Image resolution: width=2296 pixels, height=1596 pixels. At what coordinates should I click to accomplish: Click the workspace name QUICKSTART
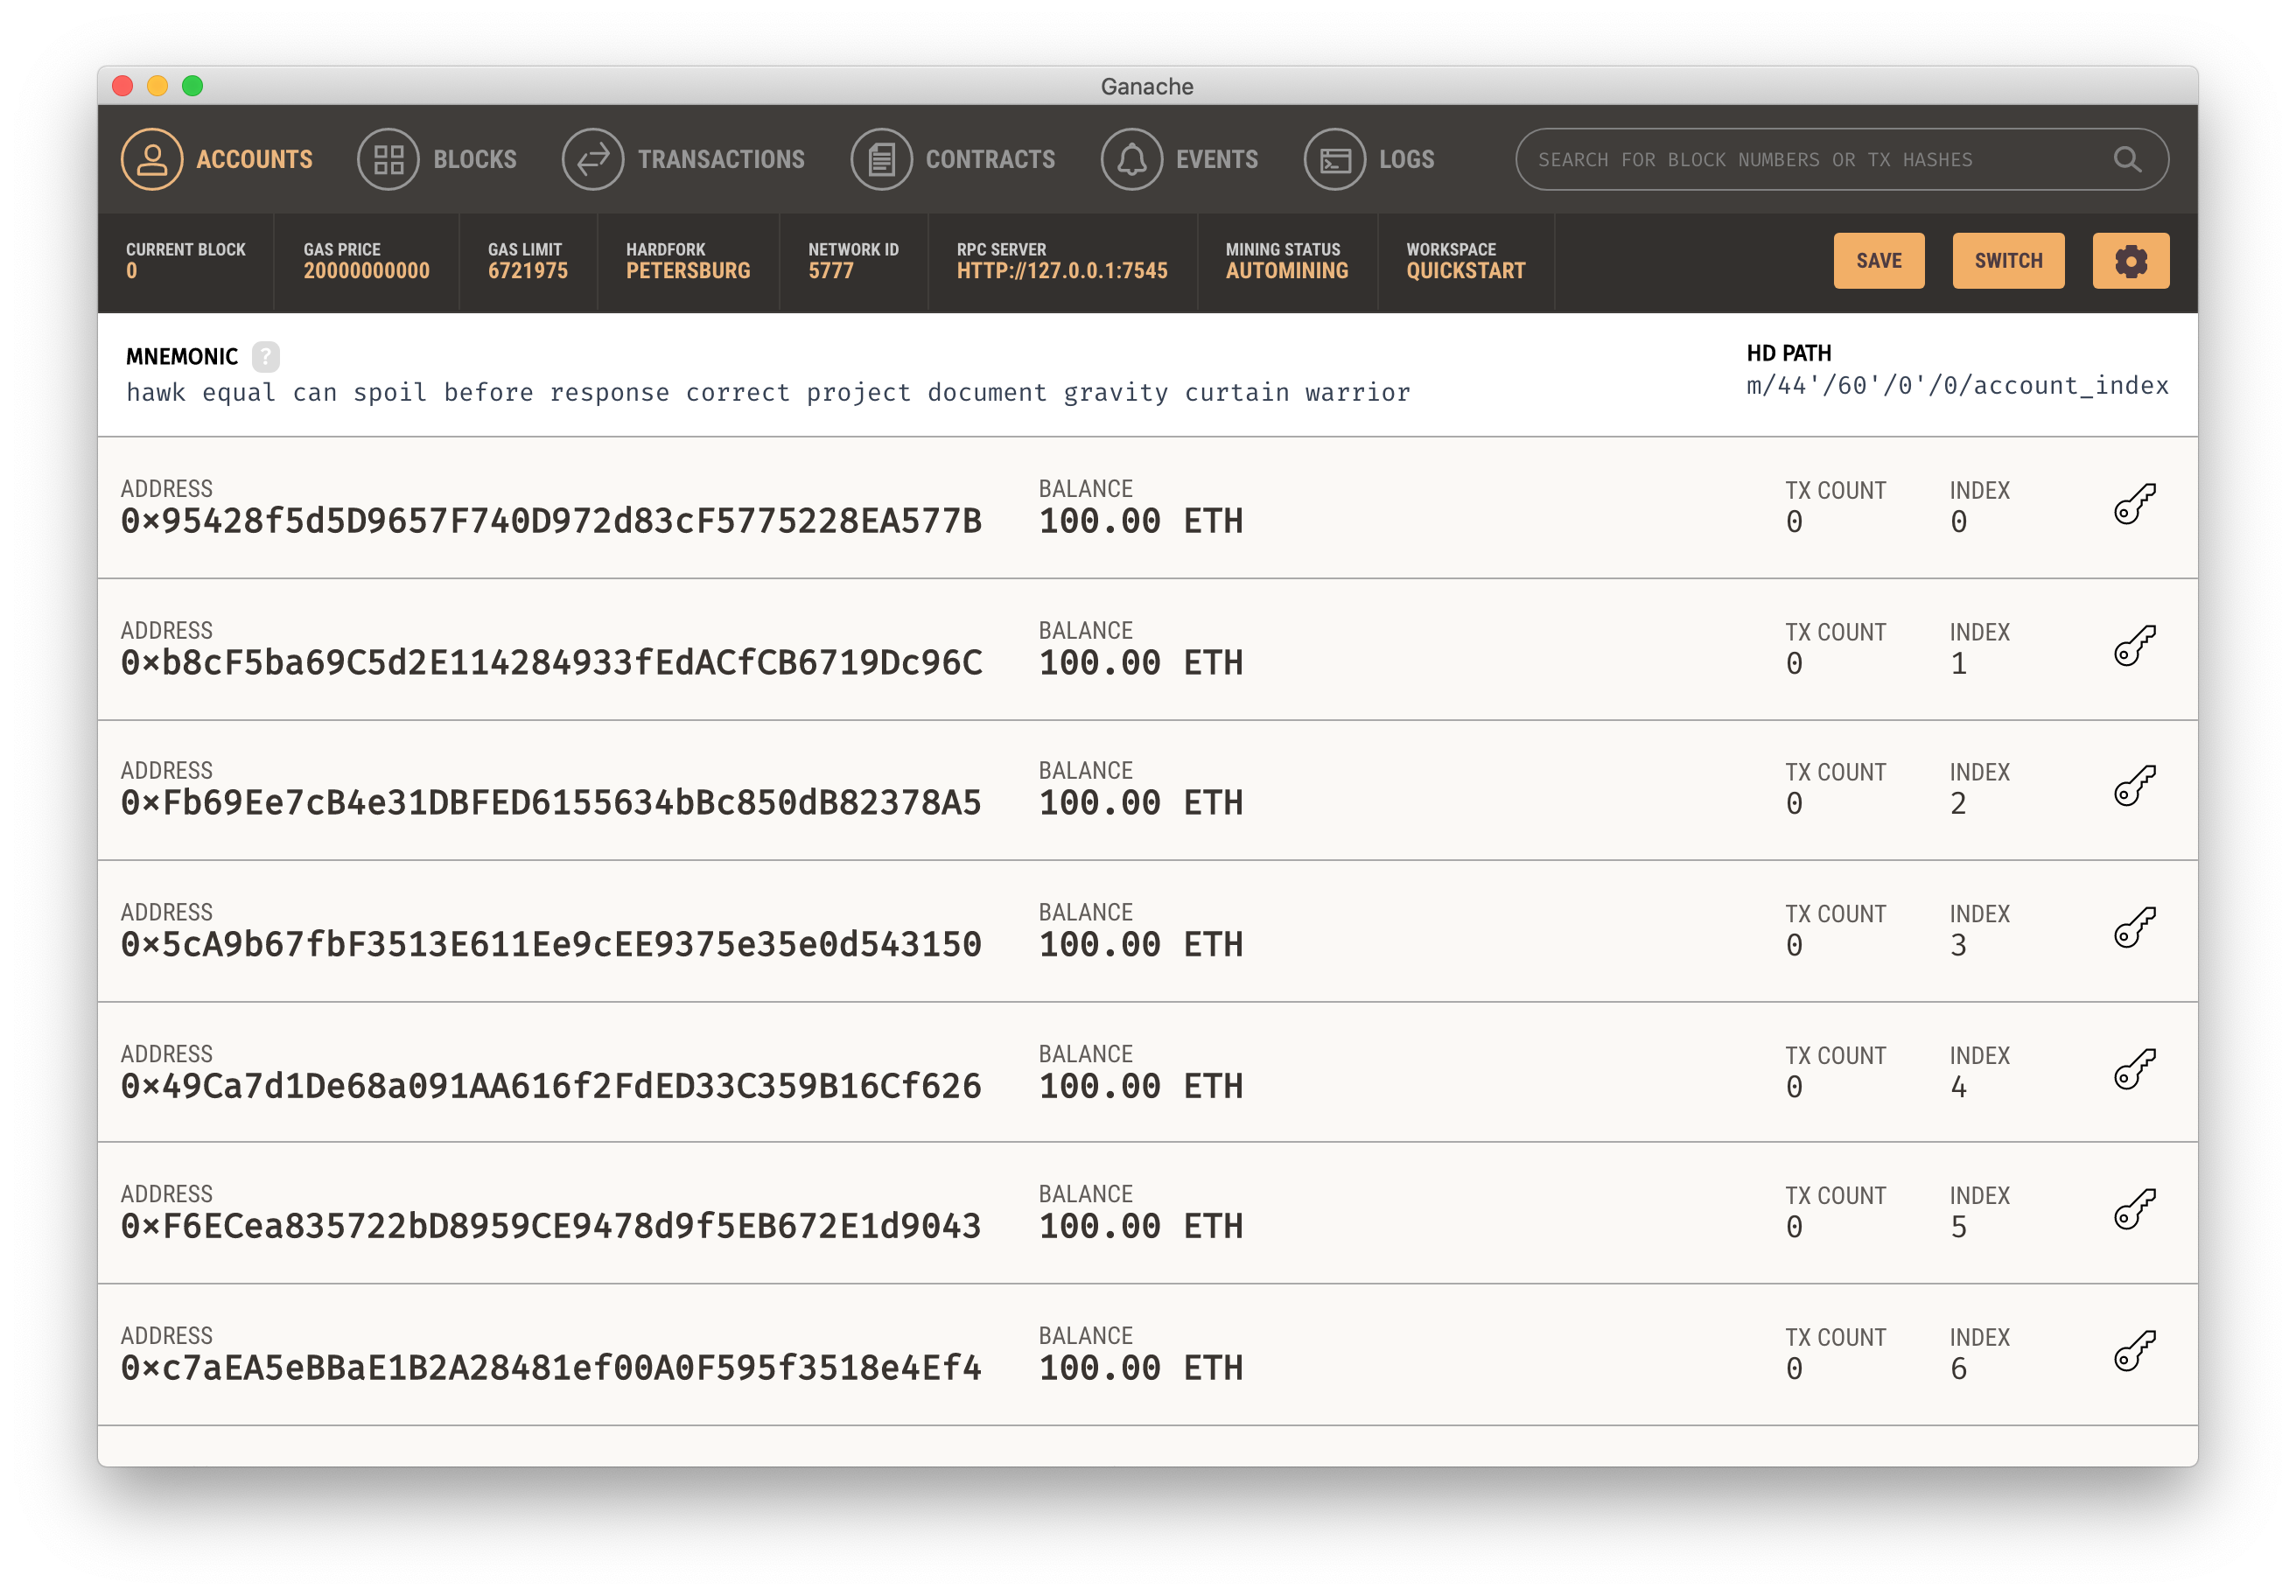point(1465,271)
